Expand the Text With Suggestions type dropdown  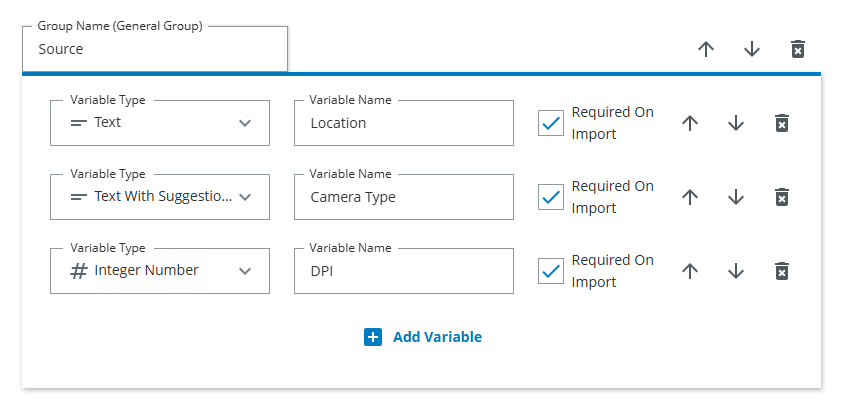tap(160, 197)
